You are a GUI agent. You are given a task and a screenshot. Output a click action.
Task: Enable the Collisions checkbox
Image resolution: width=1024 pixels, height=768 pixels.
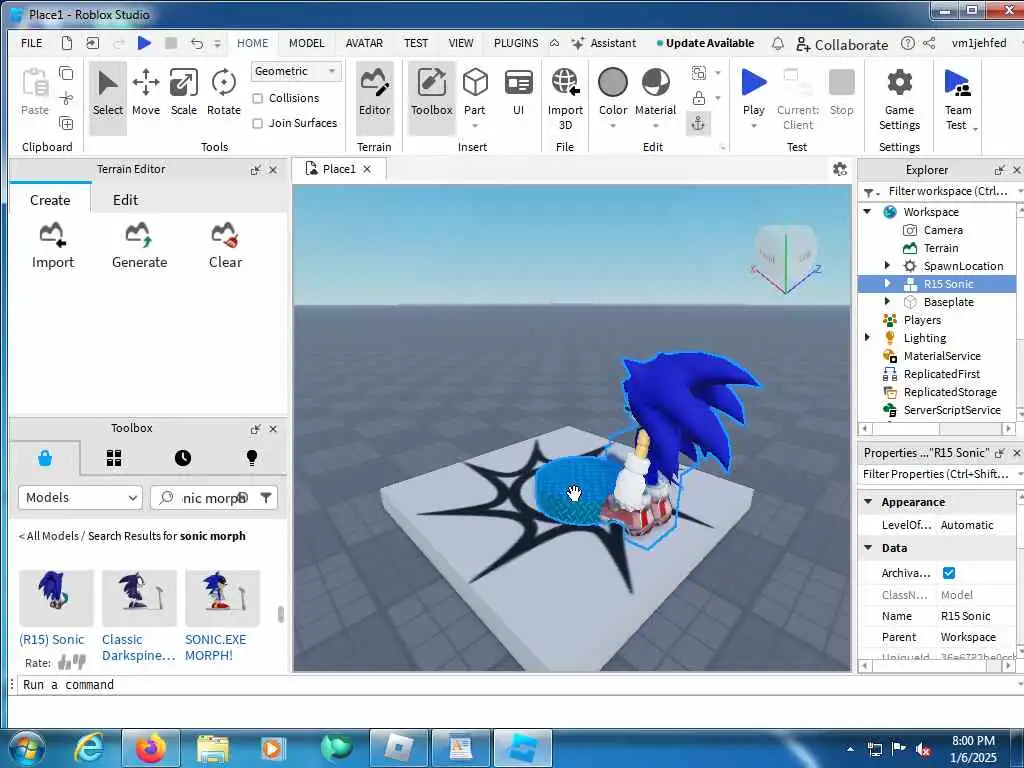click(257, 98)
